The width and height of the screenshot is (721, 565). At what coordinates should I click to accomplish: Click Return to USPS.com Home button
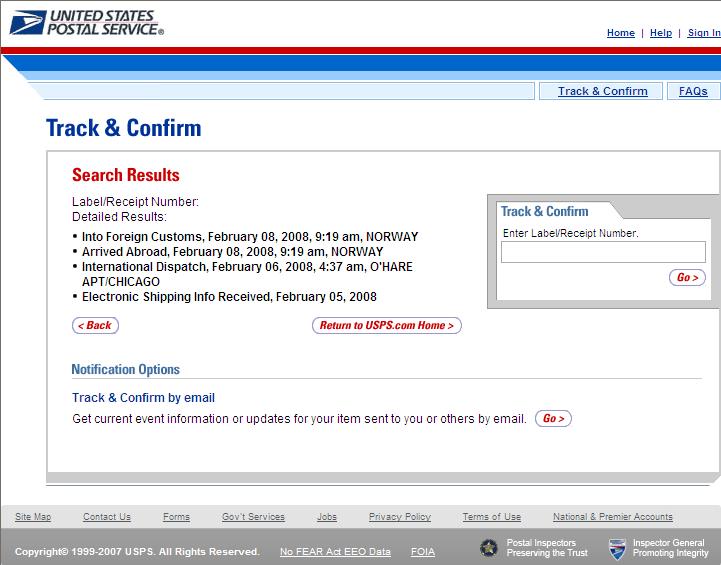[x=387, y=325]
